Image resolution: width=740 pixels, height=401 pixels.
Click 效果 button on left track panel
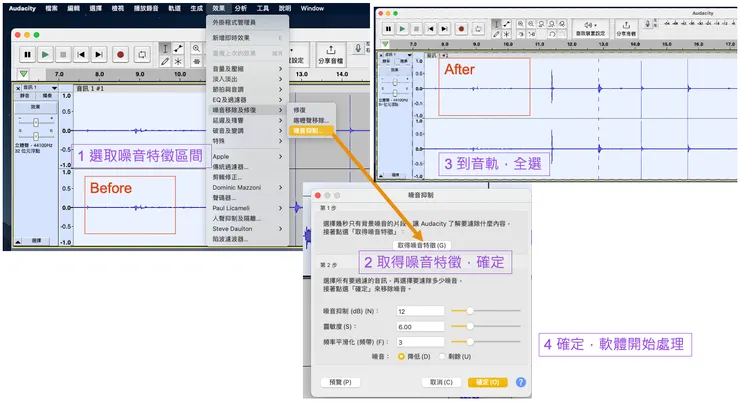[x=36, y=107]
